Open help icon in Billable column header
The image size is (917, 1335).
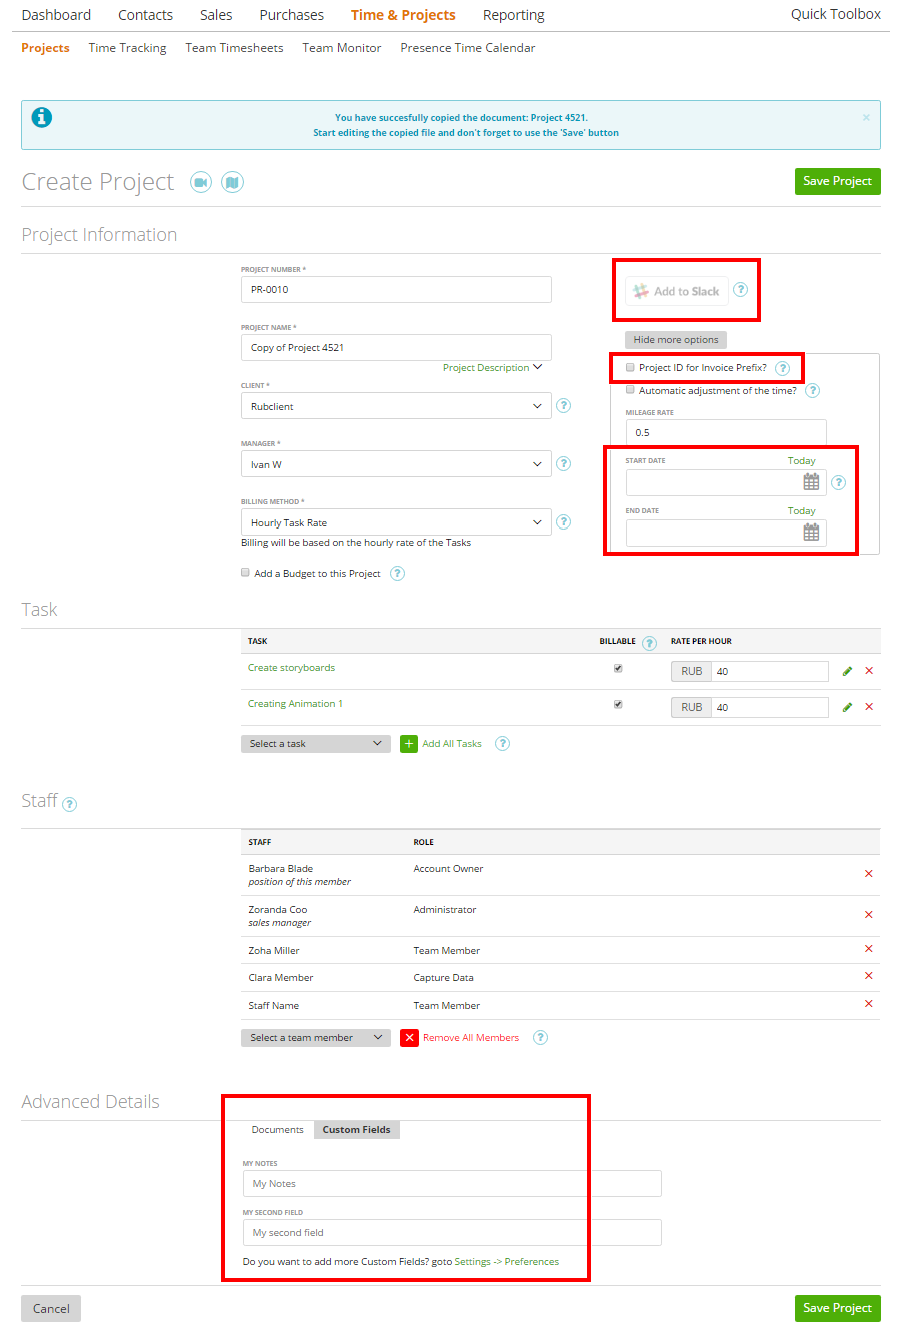650,643
